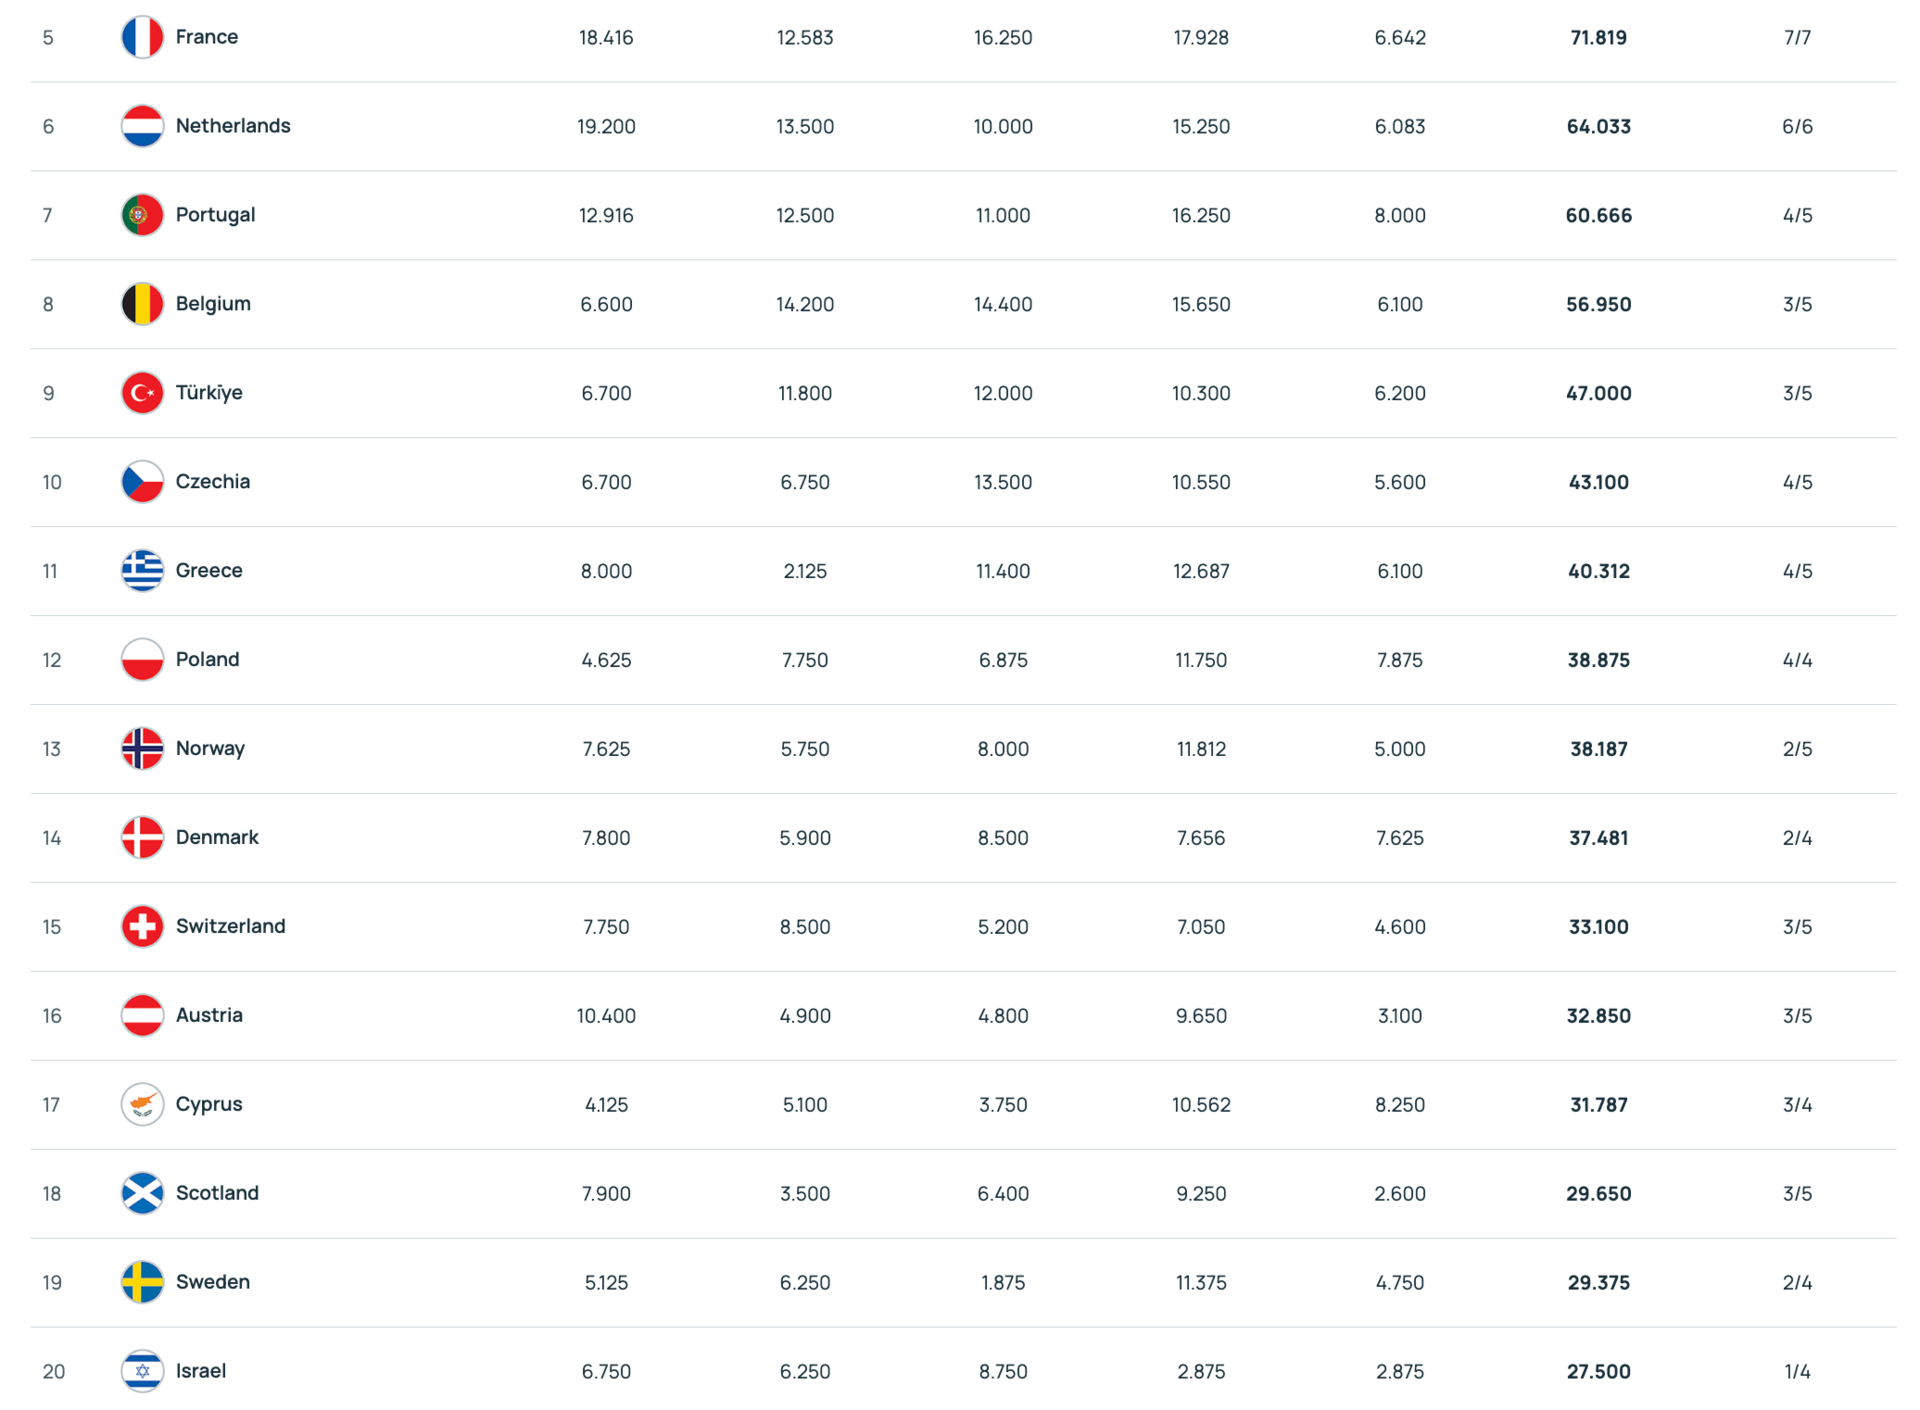The width and height of the screenshot is (1920, 1410).
Task: Click the Scotland flag icon
Action: coord(142,1194)
